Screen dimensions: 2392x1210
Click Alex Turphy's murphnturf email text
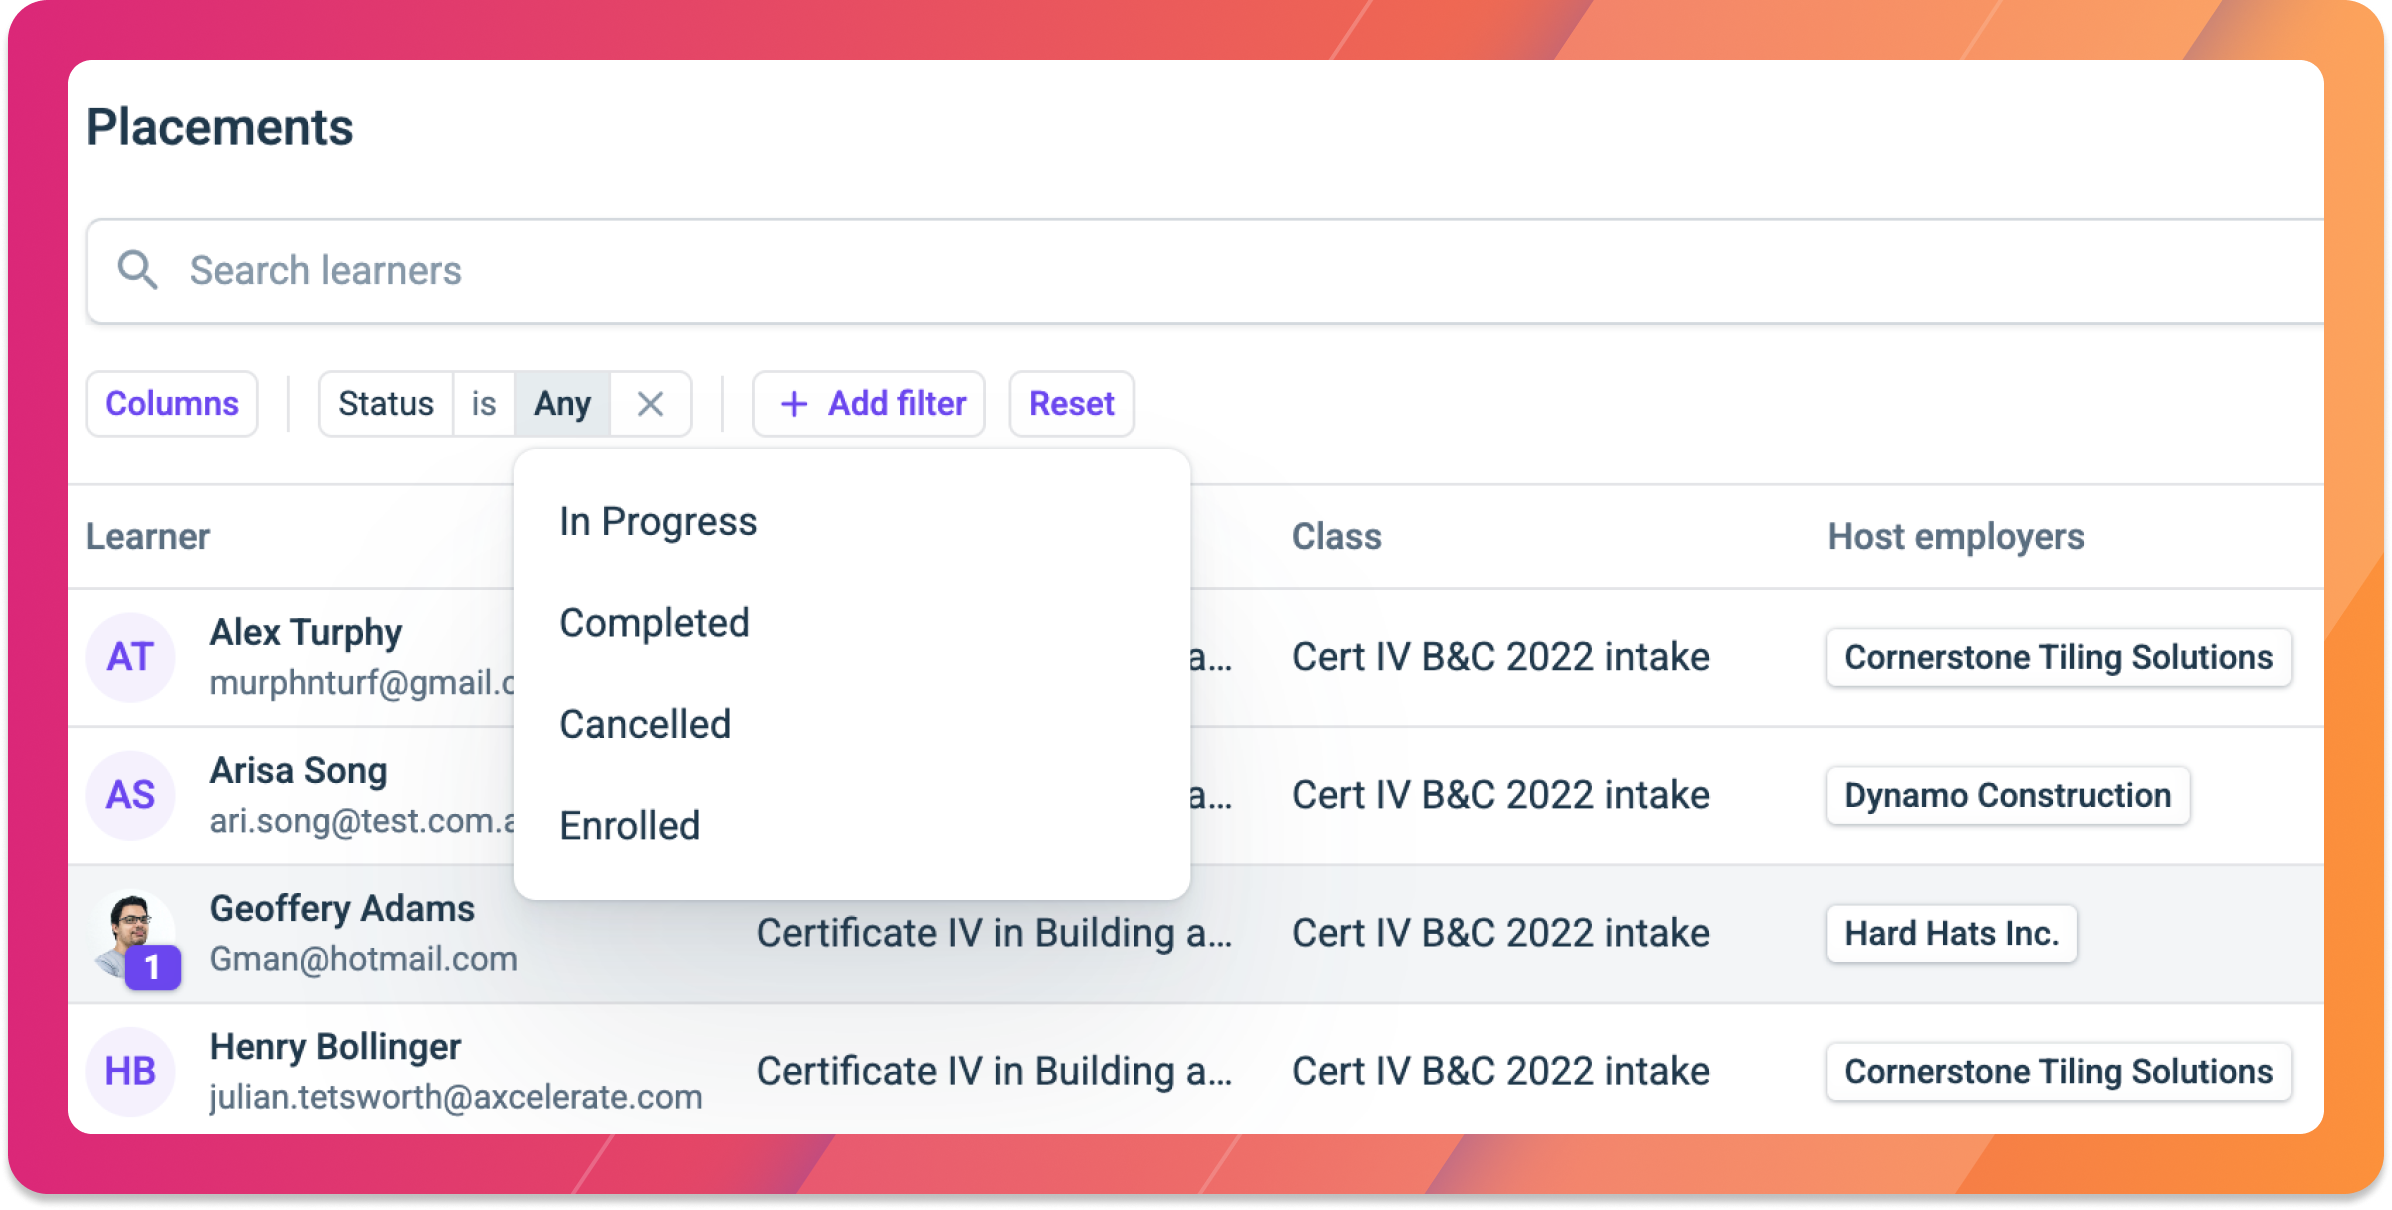click(x=362, y=682)
